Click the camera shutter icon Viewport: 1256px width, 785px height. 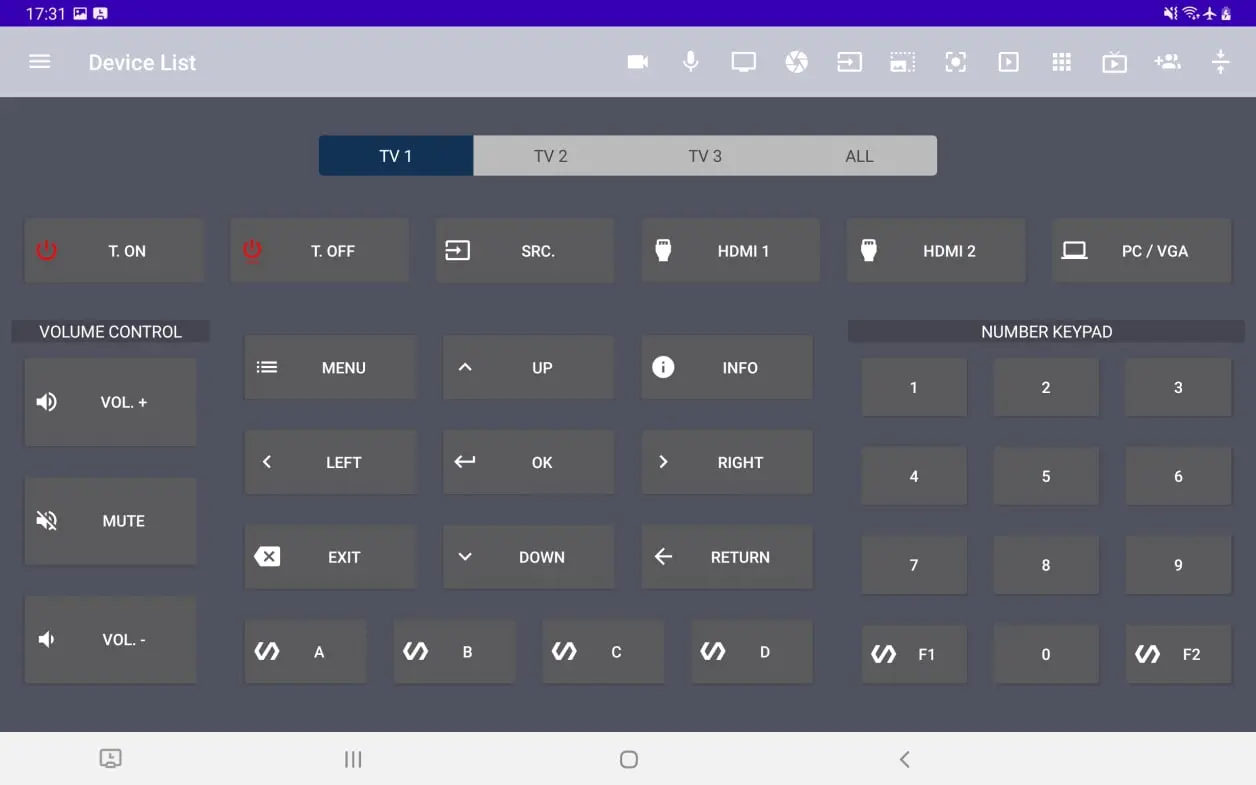(796, 62)
